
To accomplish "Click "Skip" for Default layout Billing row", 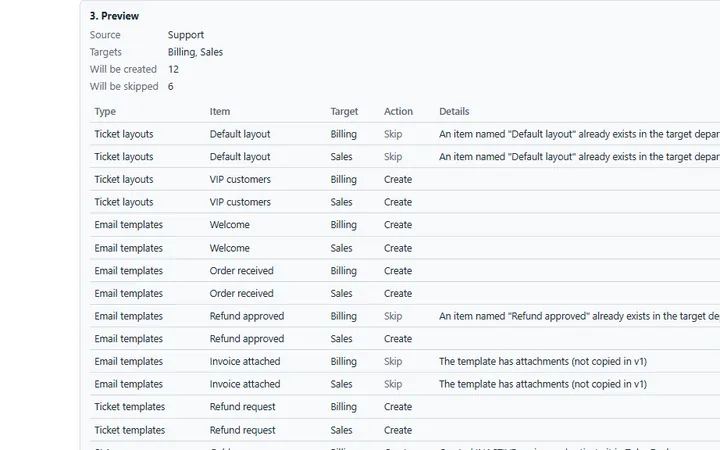I will [393, 134].
